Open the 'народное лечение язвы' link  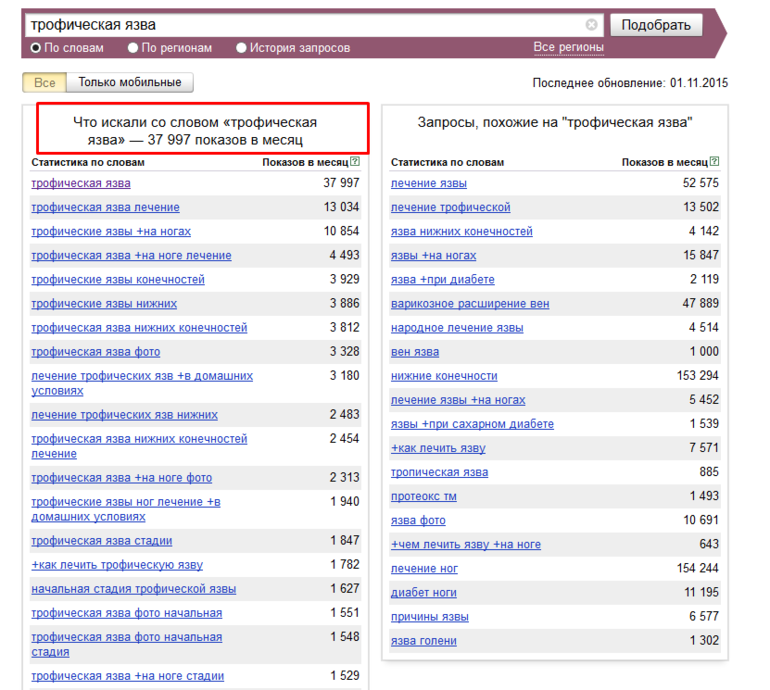456,328
